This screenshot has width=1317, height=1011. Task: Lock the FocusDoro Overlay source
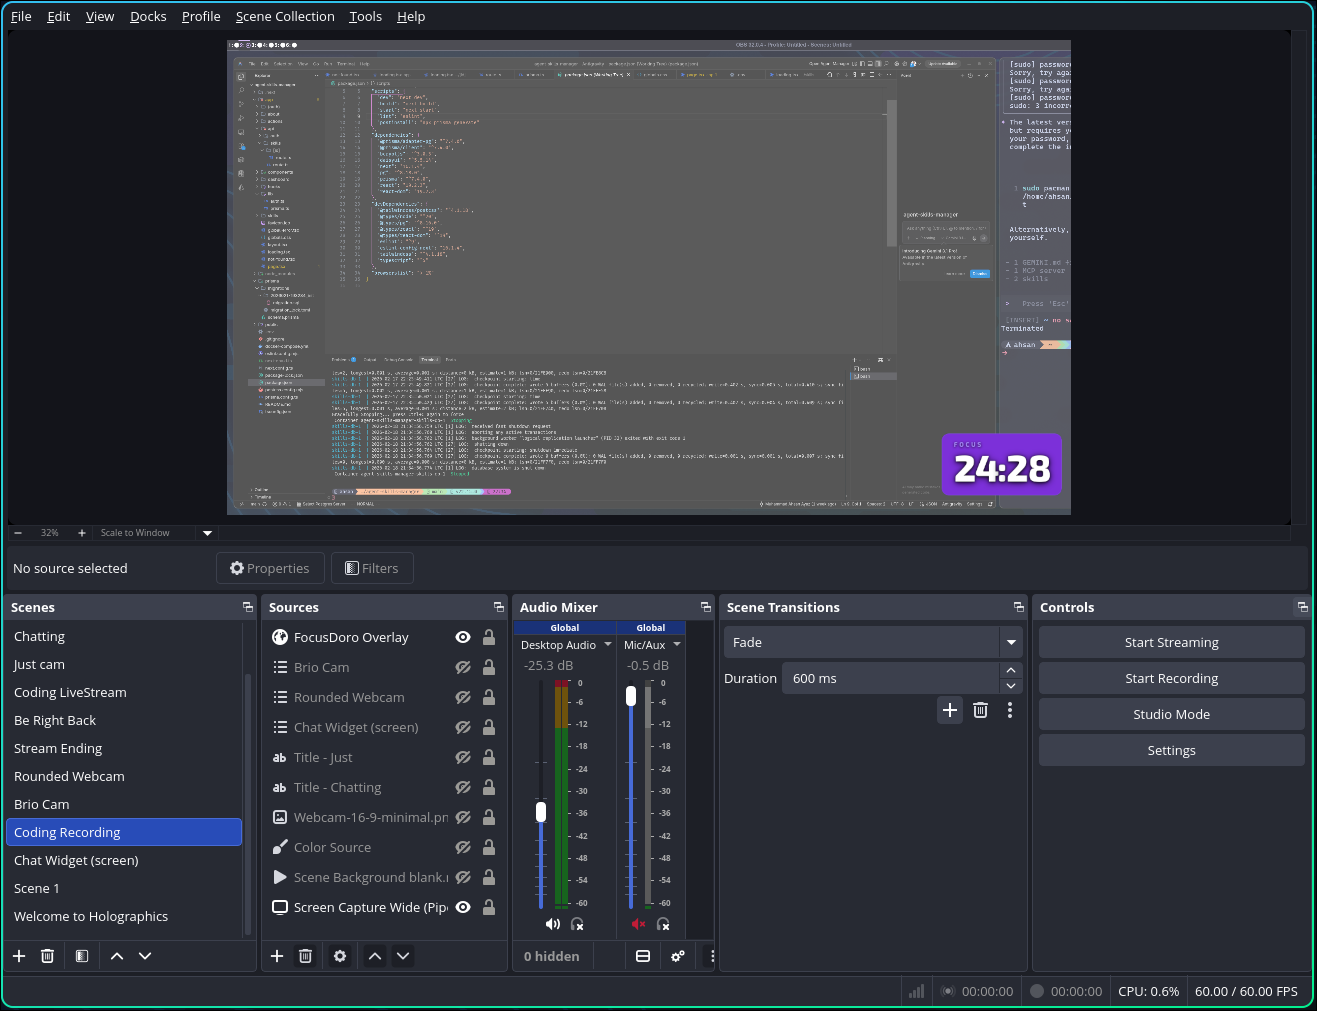point(488,637)
